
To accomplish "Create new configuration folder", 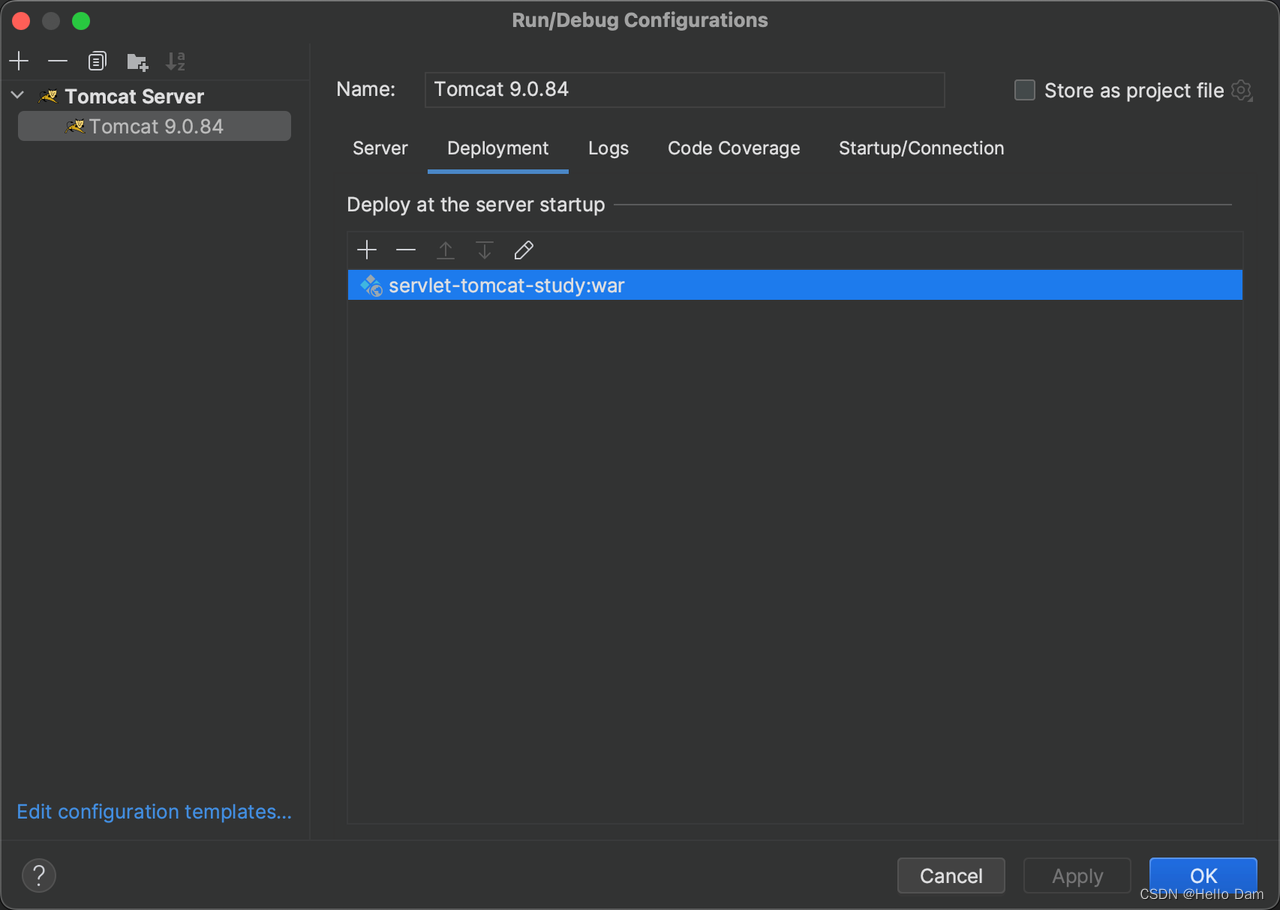I will (x=138, y=62).
